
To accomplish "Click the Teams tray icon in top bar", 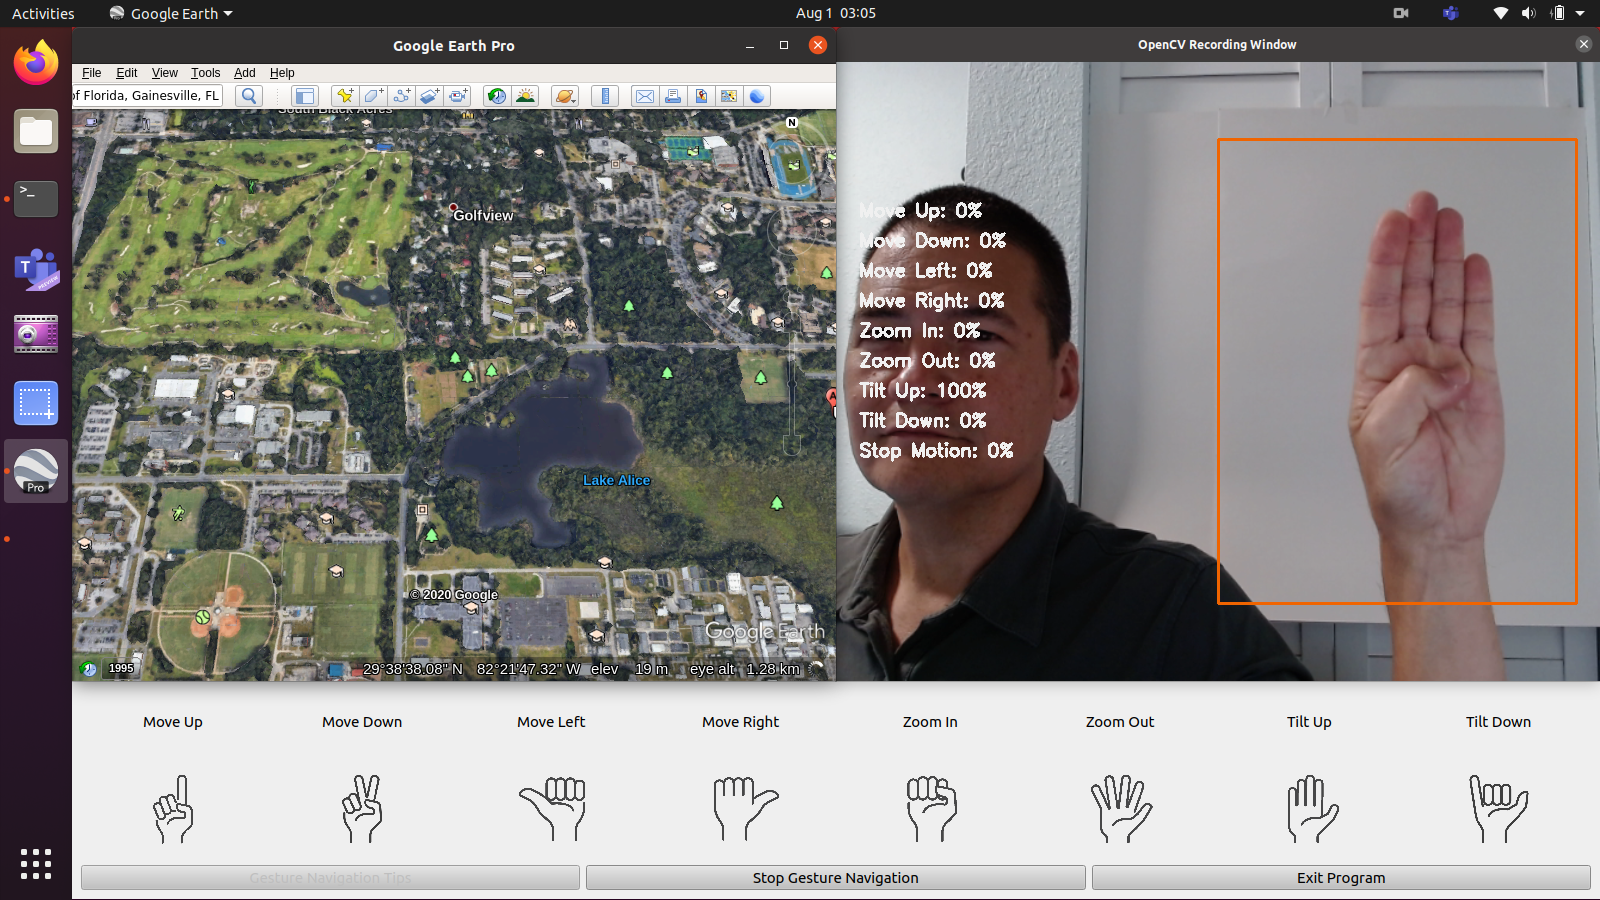I will (x=1450, y=13).
